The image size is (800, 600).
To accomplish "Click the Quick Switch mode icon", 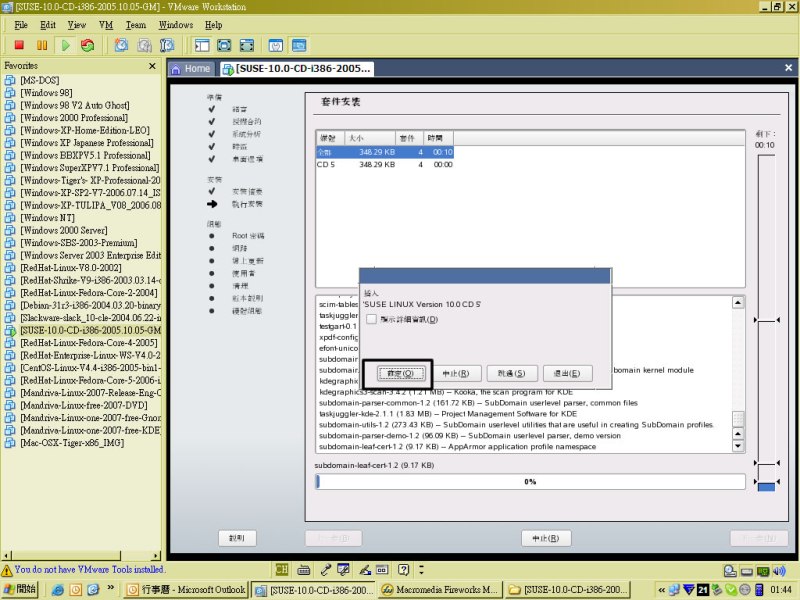I will click(224, 45).
